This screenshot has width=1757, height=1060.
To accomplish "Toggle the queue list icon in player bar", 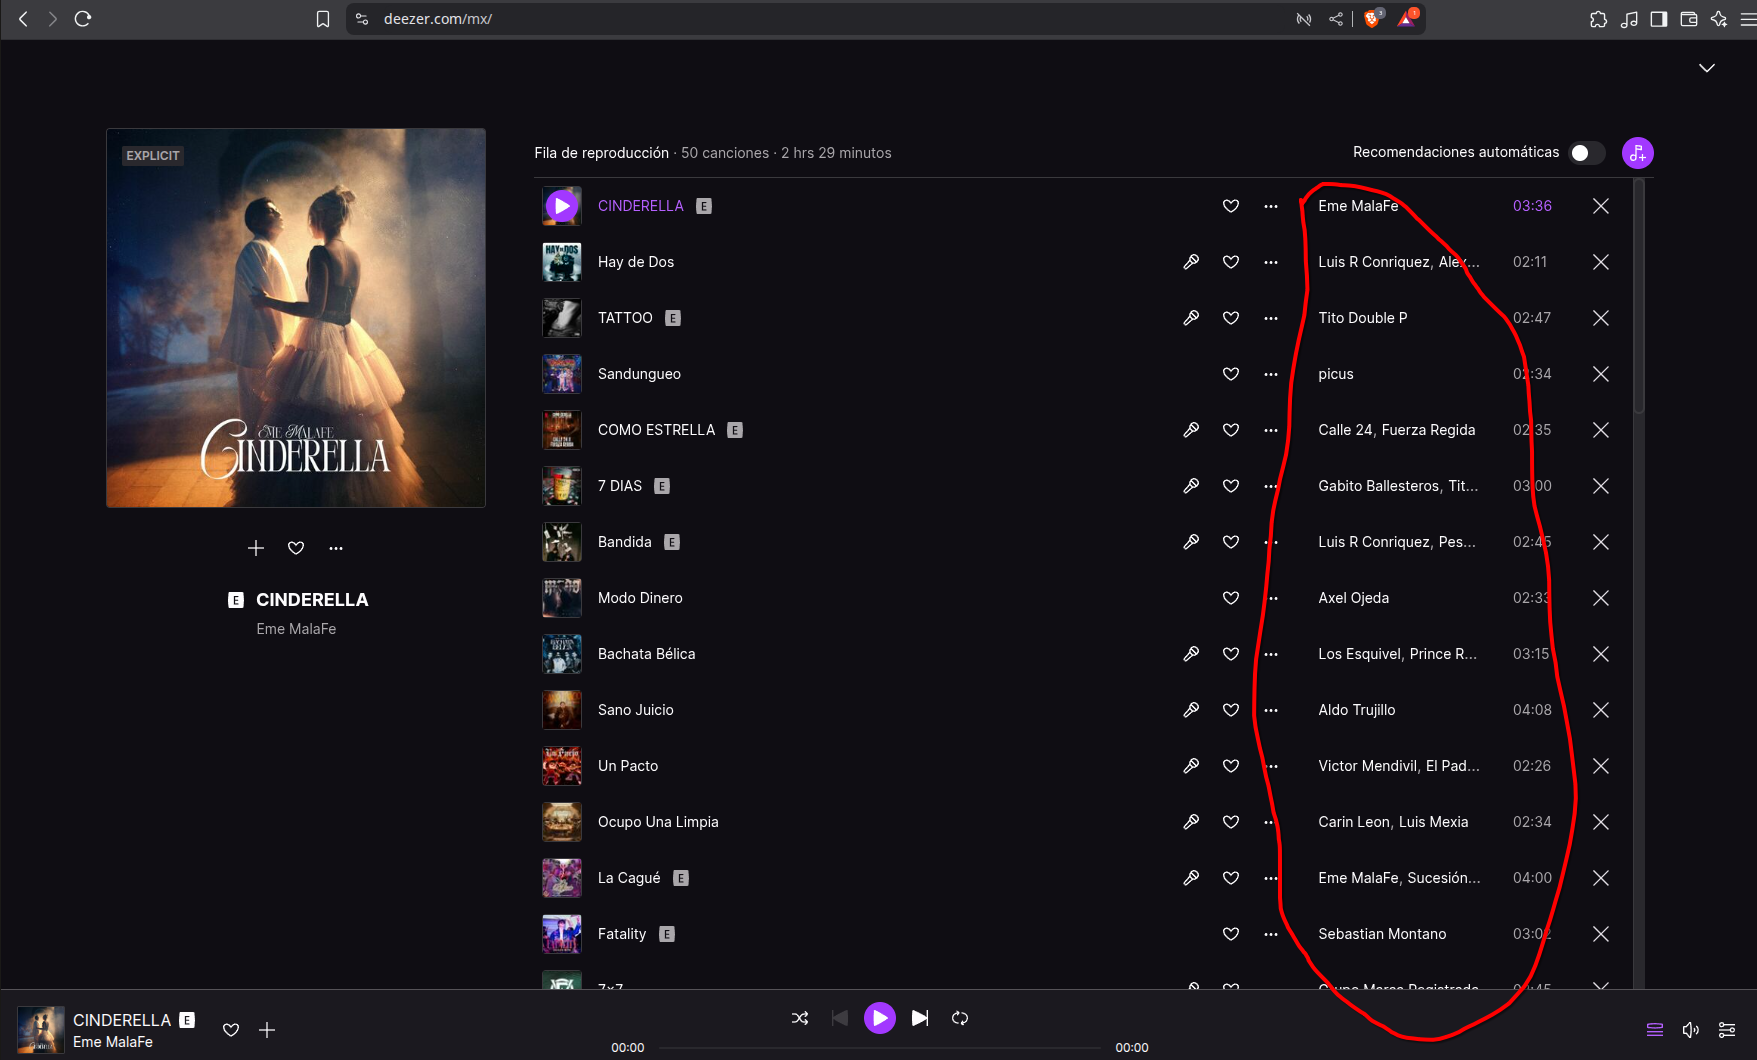I will [x=1655, y=1030].
